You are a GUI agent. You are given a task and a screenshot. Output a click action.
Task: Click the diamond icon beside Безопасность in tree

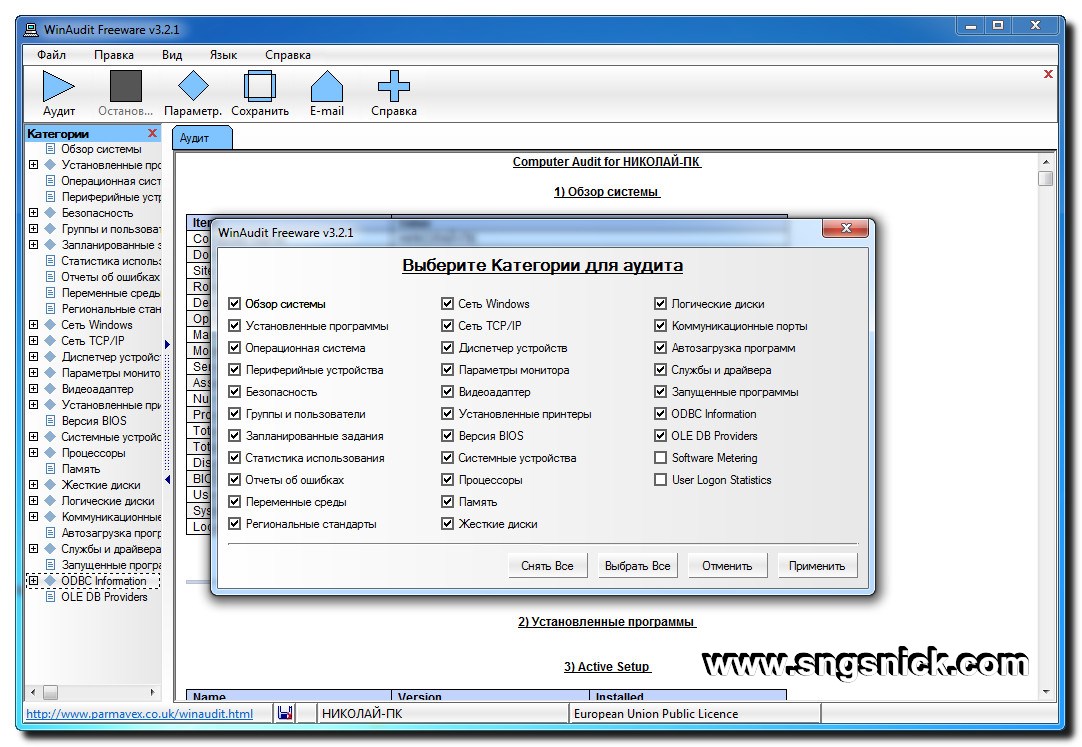[50, 212]
